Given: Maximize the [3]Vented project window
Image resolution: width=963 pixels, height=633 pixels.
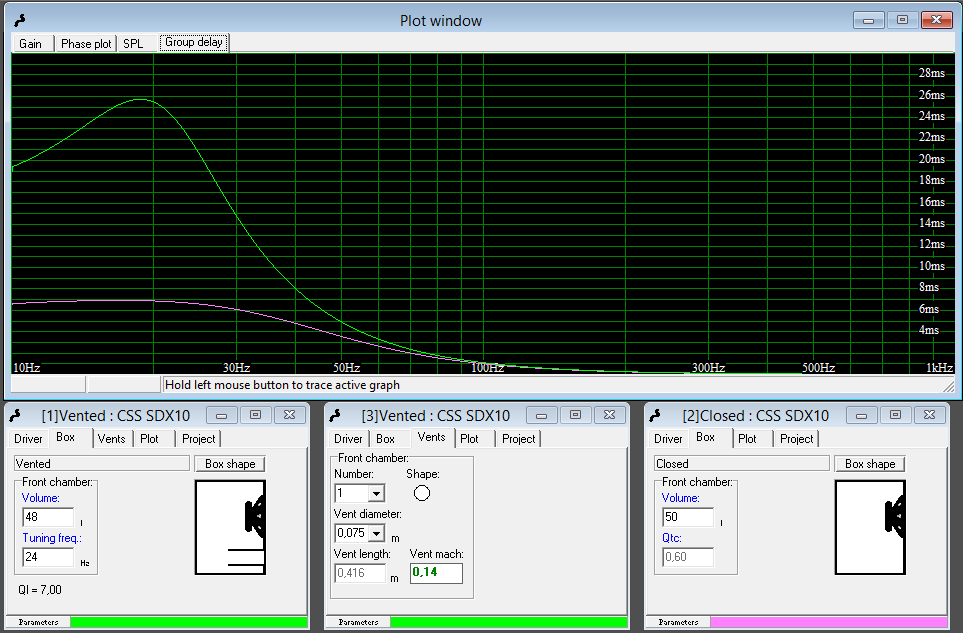Looking at the screenshot, I should click(x=575, y=416).
